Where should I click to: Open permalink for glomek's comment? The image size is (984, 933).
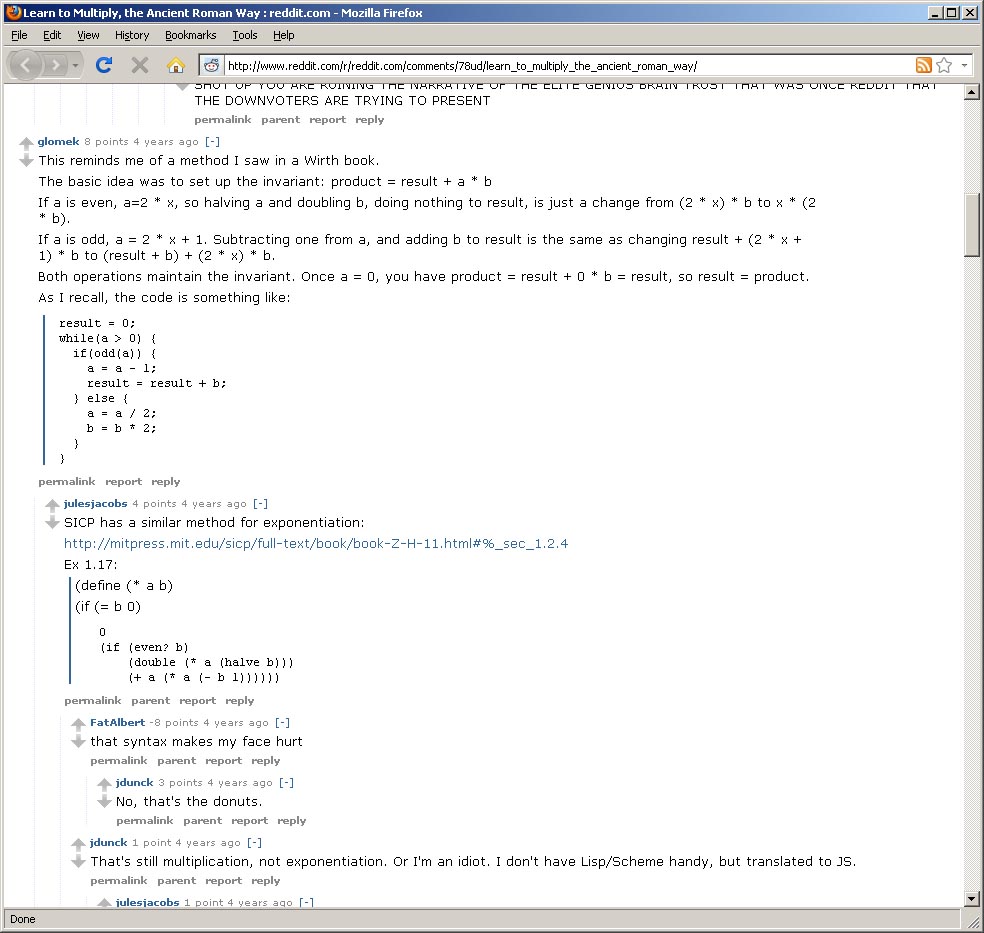click(67, 482)
